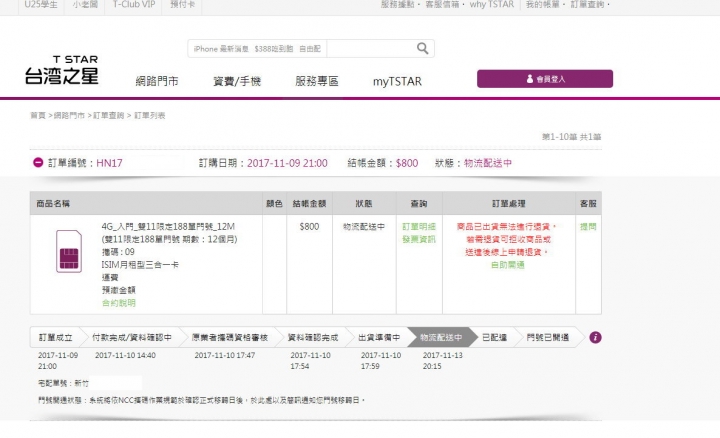Click order date 2017-11-09 21:00 in header

(x=287, y=163)
